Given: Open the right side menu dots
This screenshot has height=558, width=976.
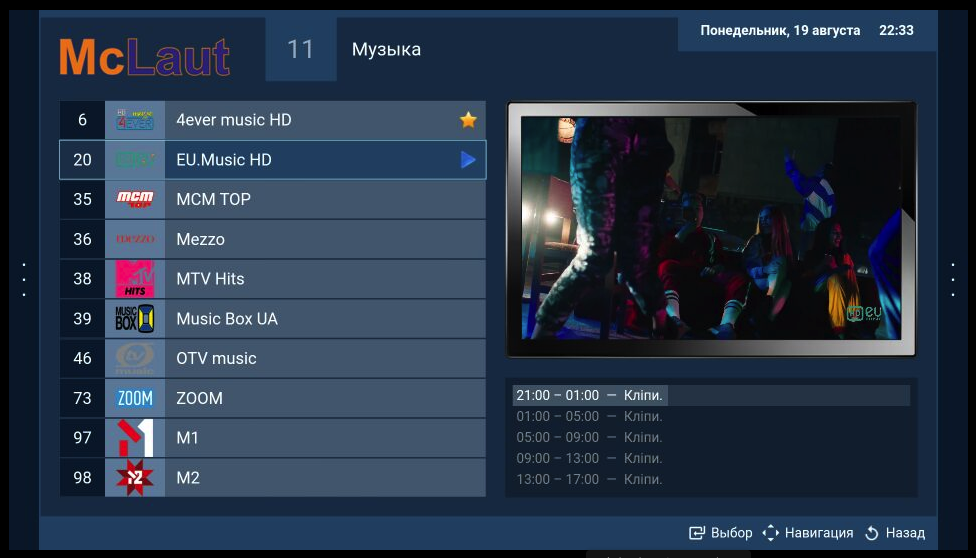Looking at the screenshot, I should [x=952, y=279].
